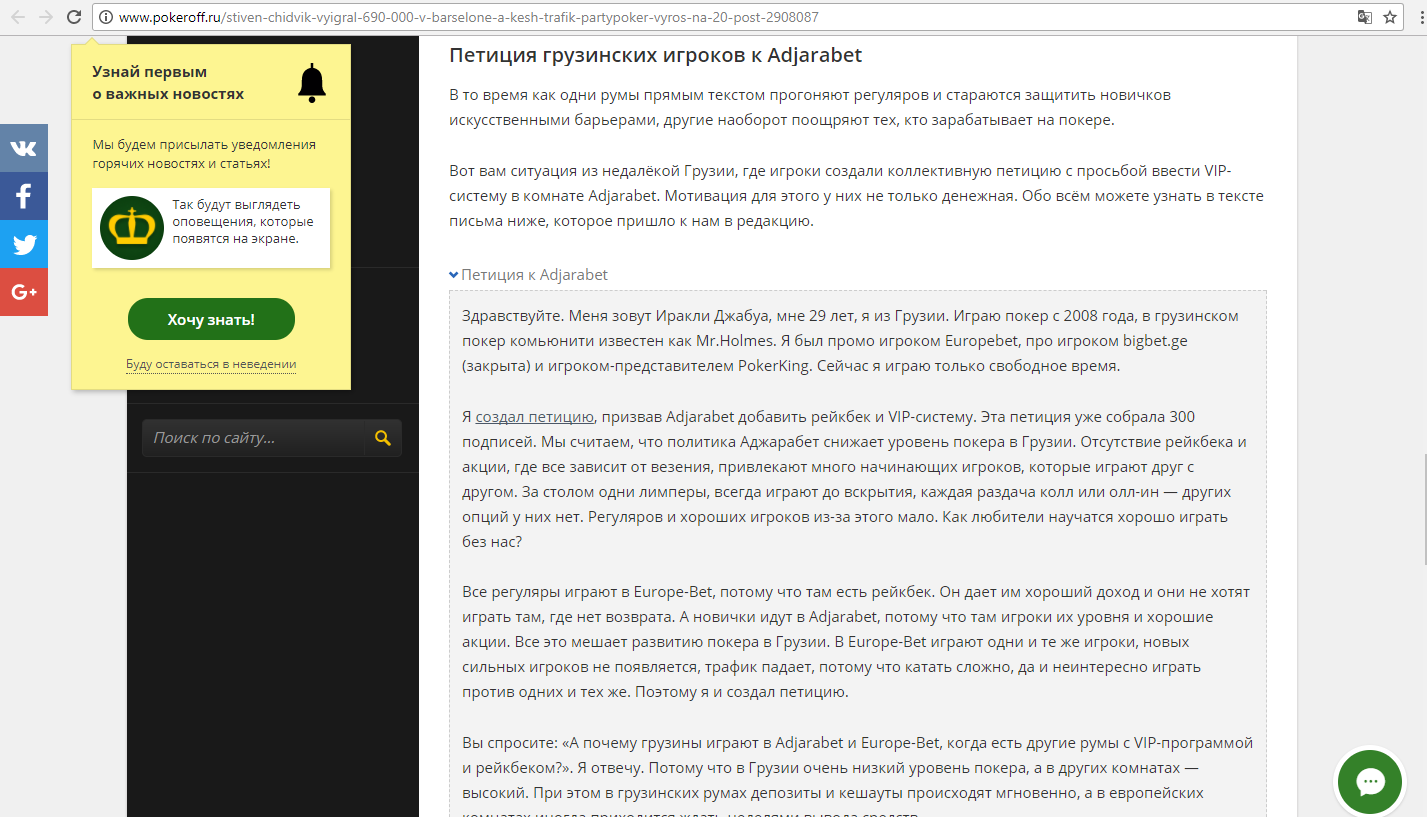This screenshot has width=1427, height=817.
Task: Focus the 'Поиск по сайту...' search field
Action: tap(253, 438)
